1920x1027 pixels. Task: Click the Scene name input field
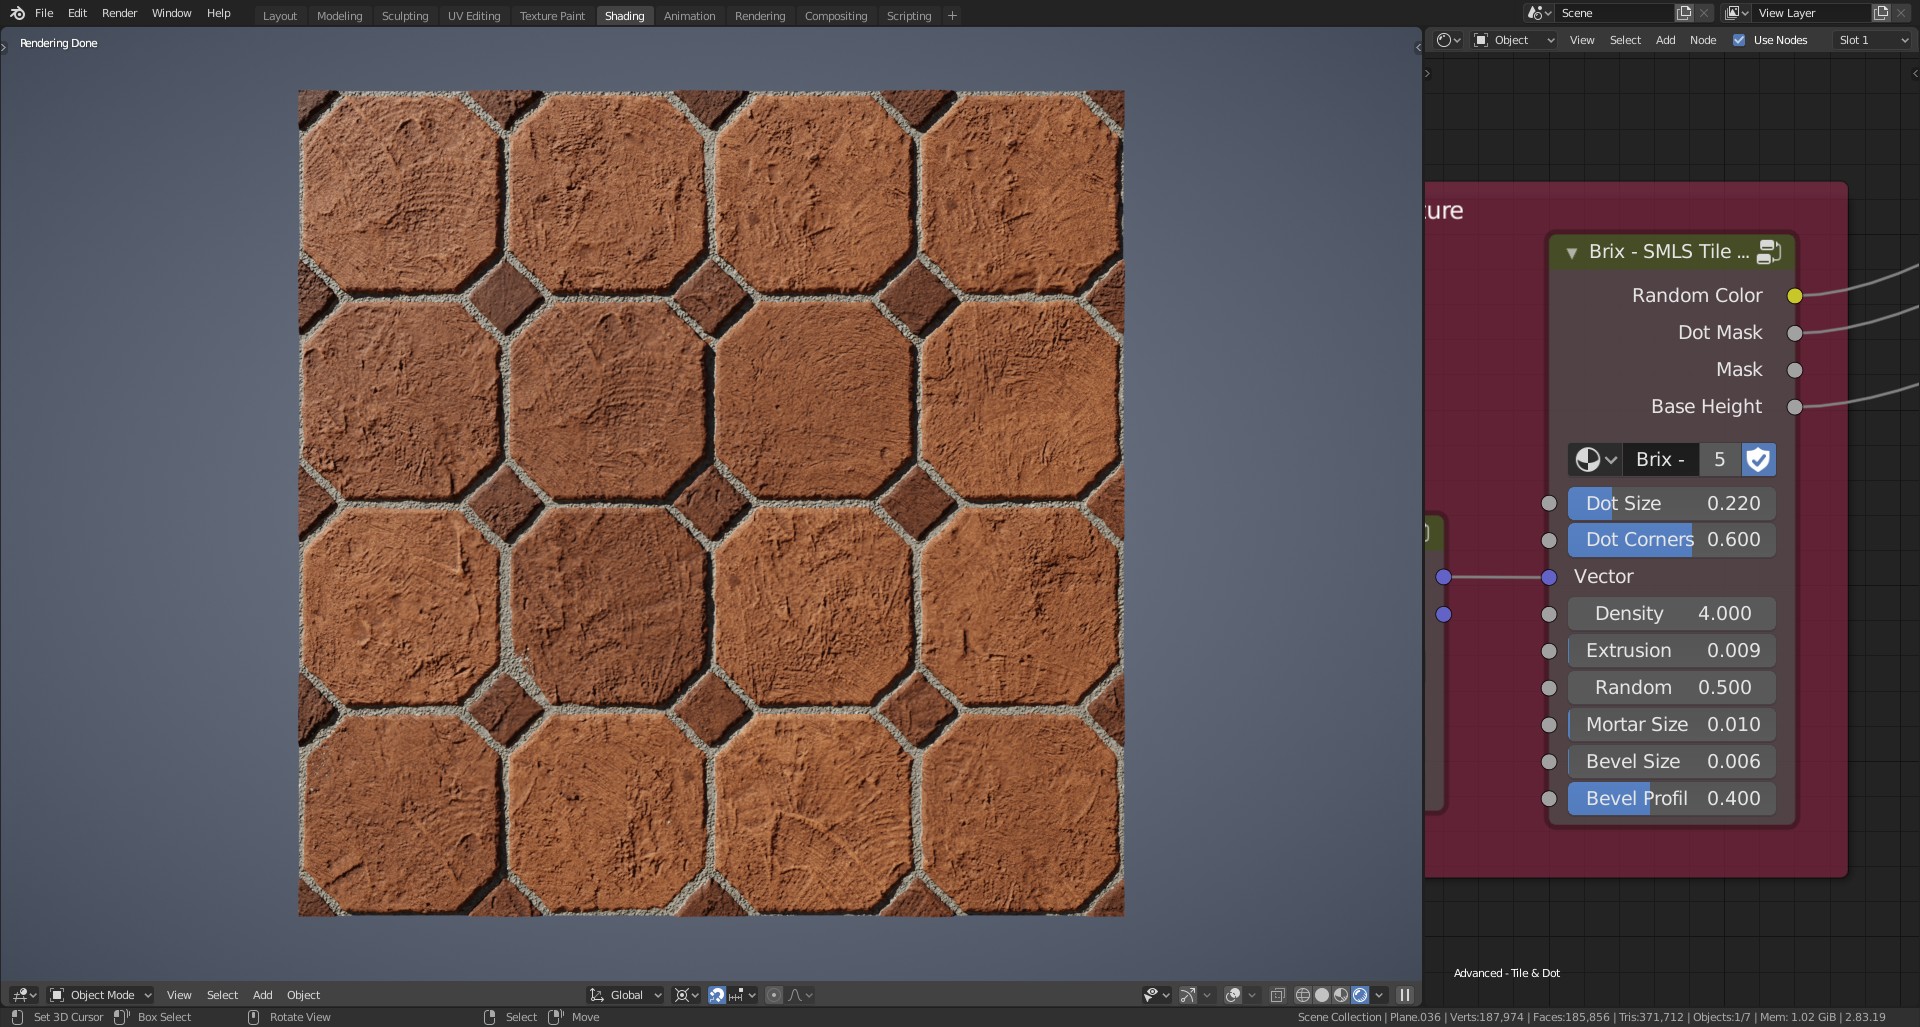1615,13
